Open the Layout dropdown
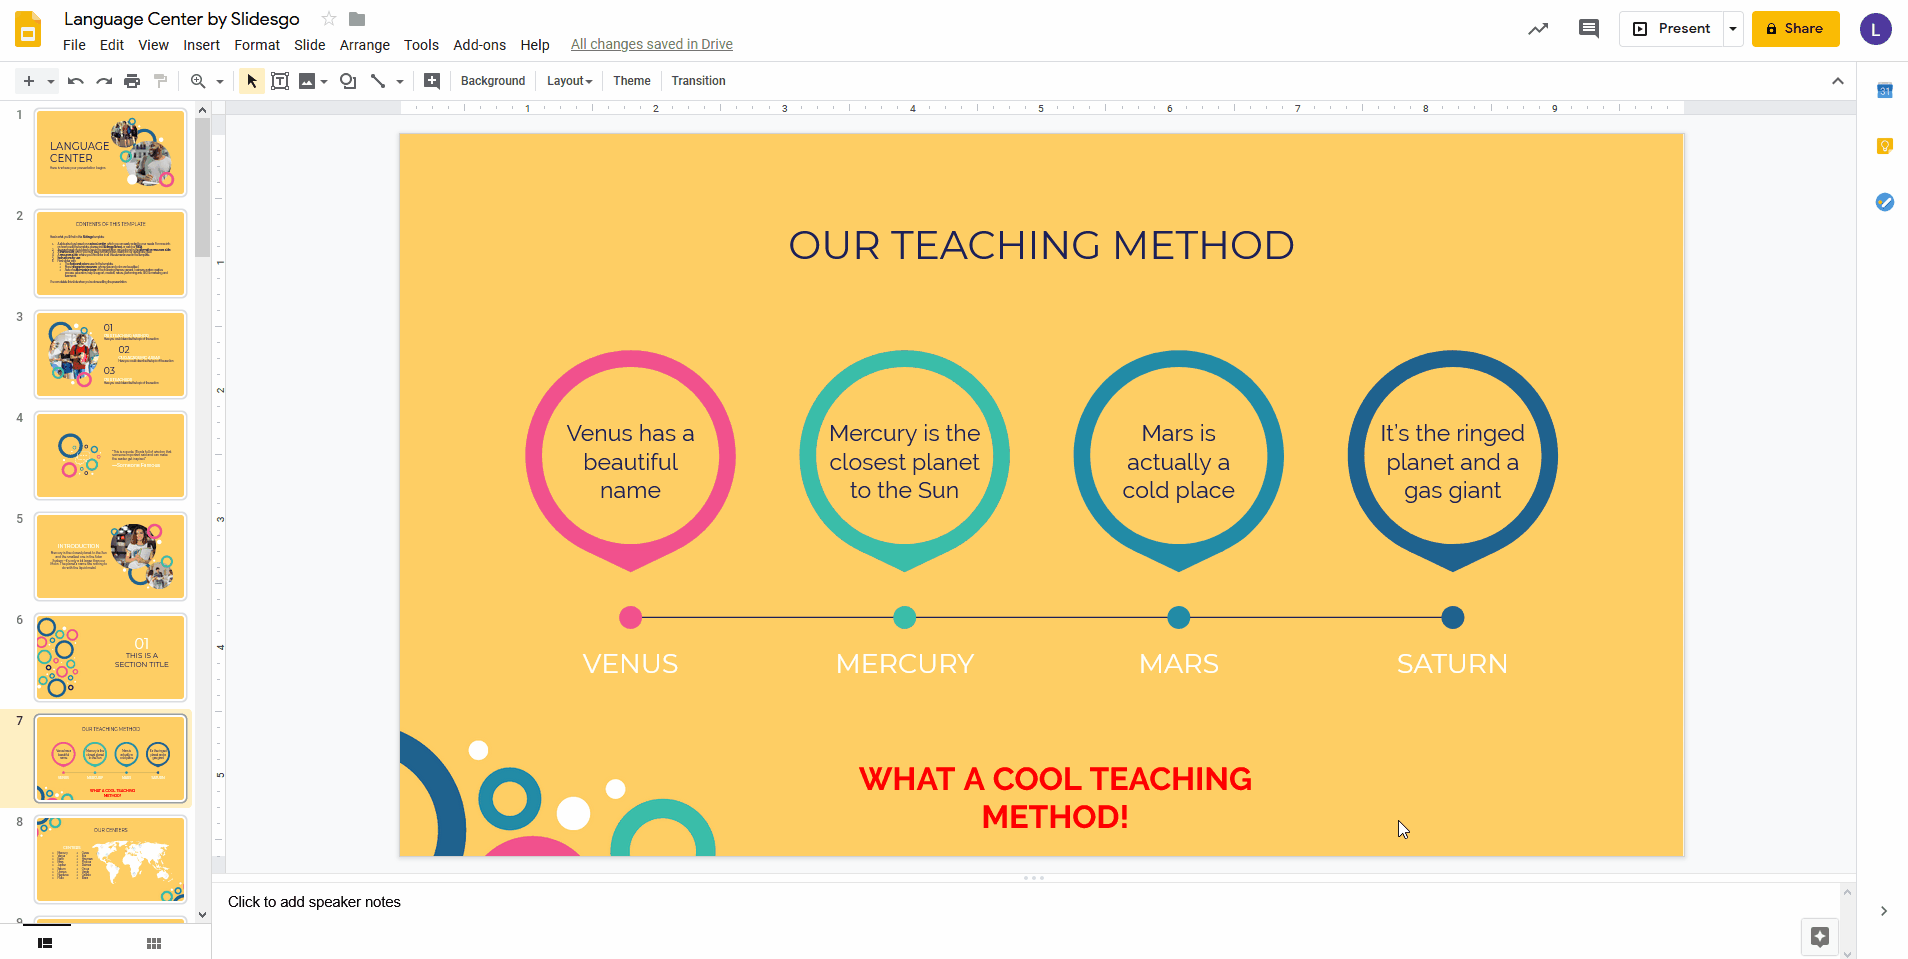The height and width of the screenshot is (959, 1908). [570, 81]
